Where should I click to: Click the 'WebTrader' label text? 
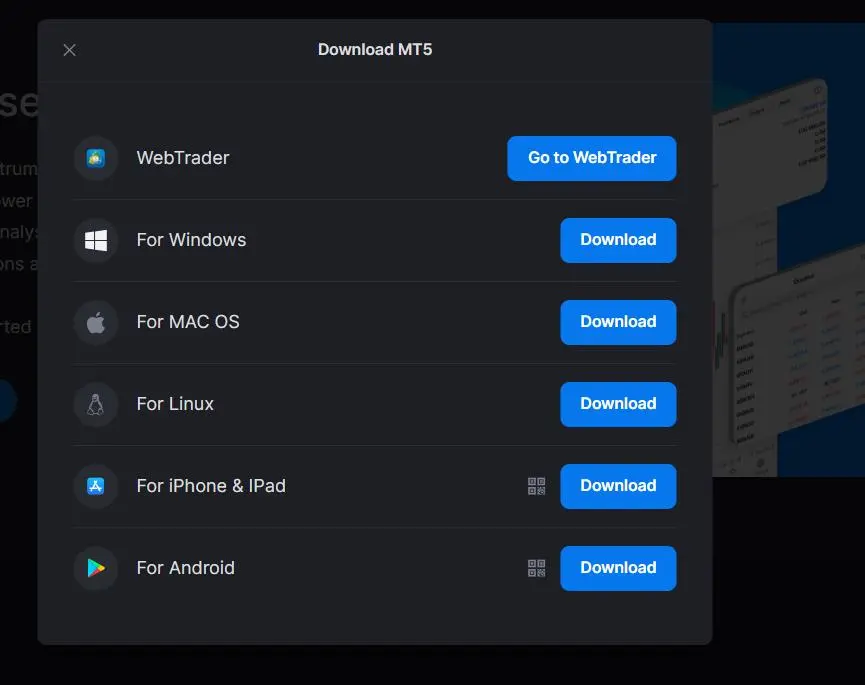click(183, 158)
